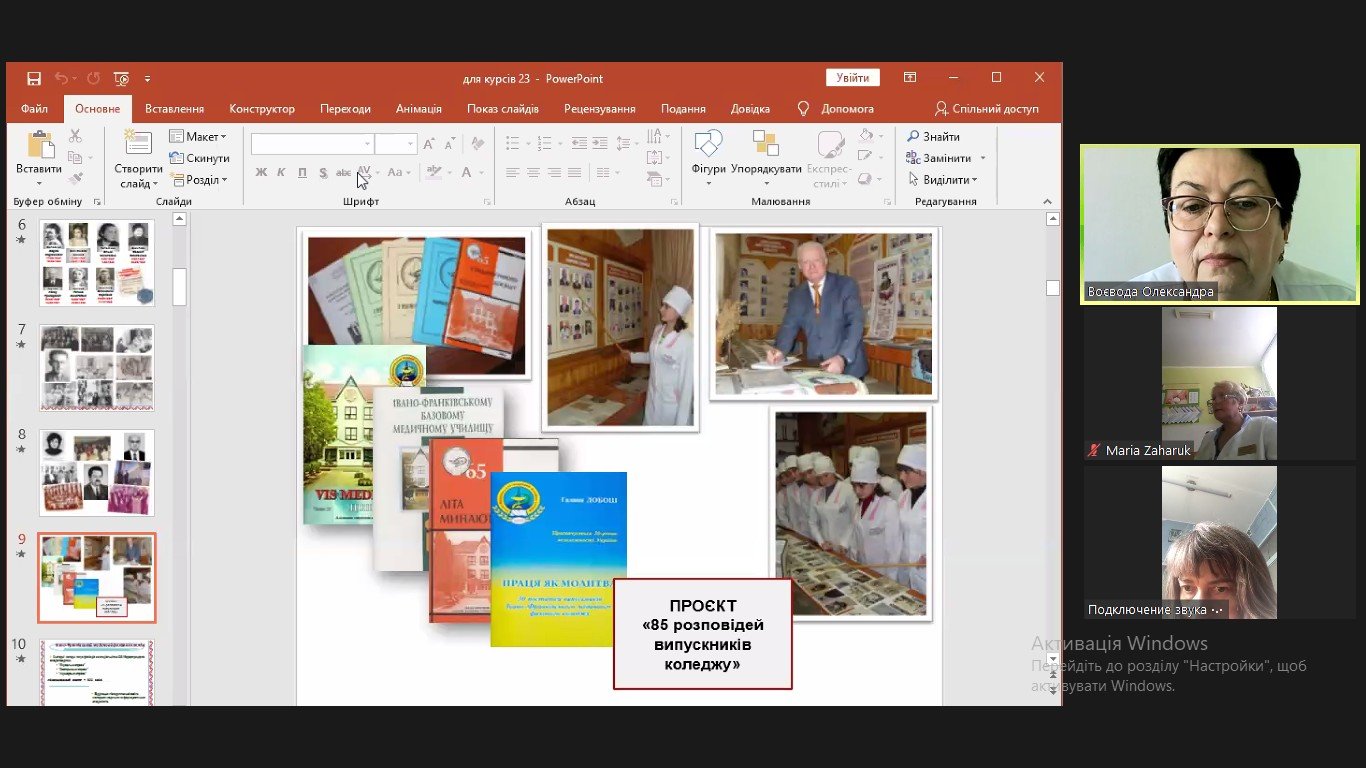Toggle bold (Ж) formatting
The width and height of the screenshot is (1366, 768).
pos(261,173)
